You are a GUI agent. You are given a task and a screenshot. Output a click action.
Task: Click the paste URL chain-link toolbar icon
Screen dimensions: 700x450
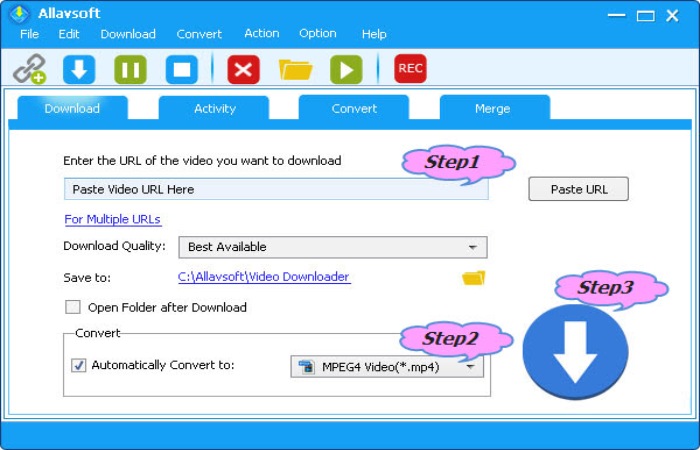point(29,69)
